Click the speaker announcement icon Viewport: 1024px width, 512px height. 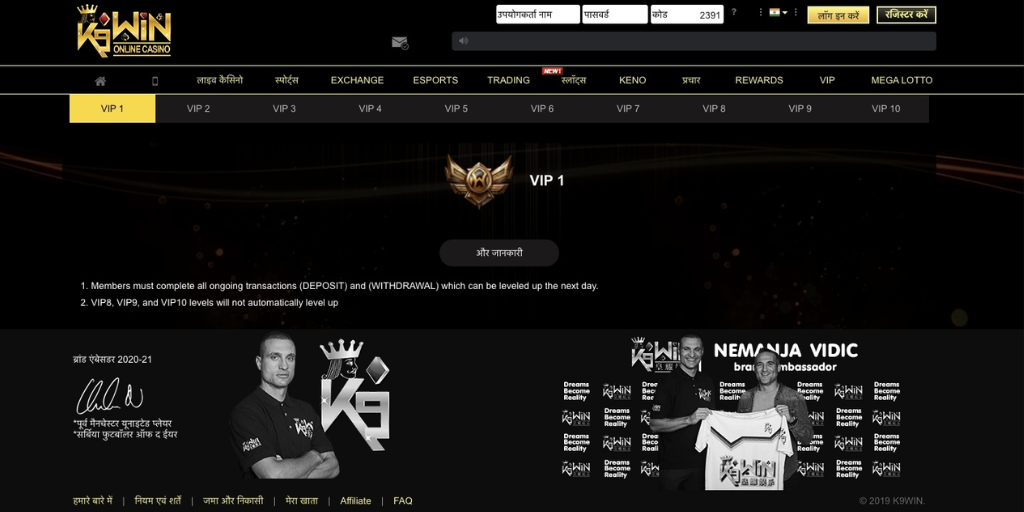point(463,40)
